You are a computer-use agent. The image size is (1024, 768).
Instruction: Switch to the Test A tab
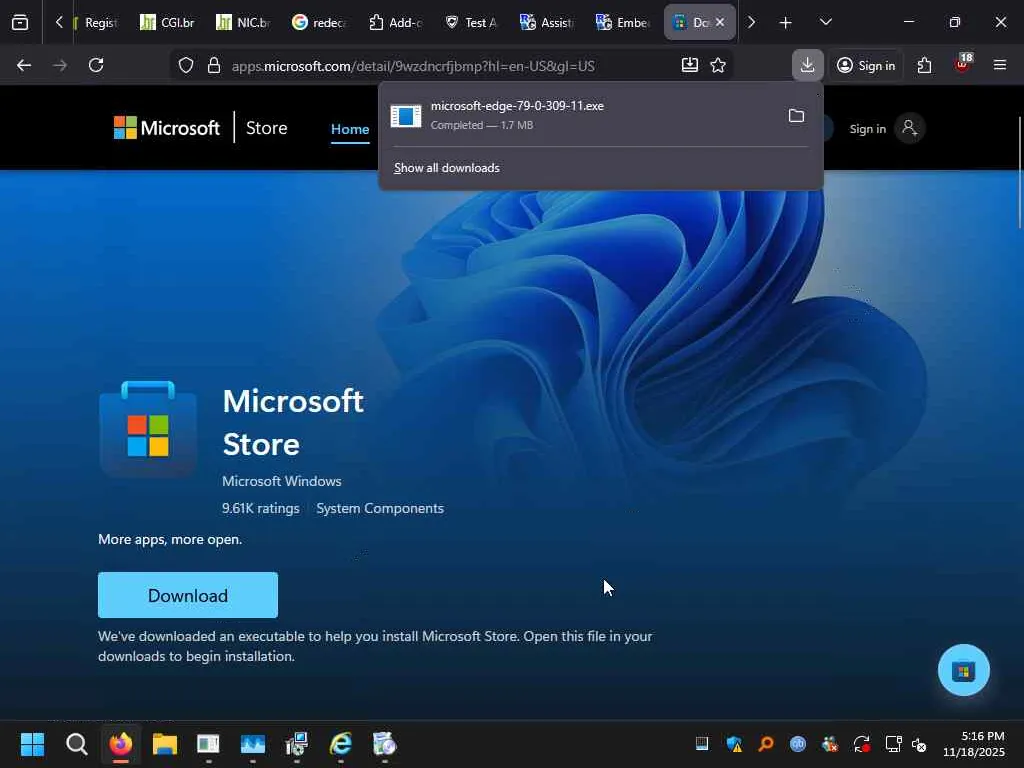[472, 22]
